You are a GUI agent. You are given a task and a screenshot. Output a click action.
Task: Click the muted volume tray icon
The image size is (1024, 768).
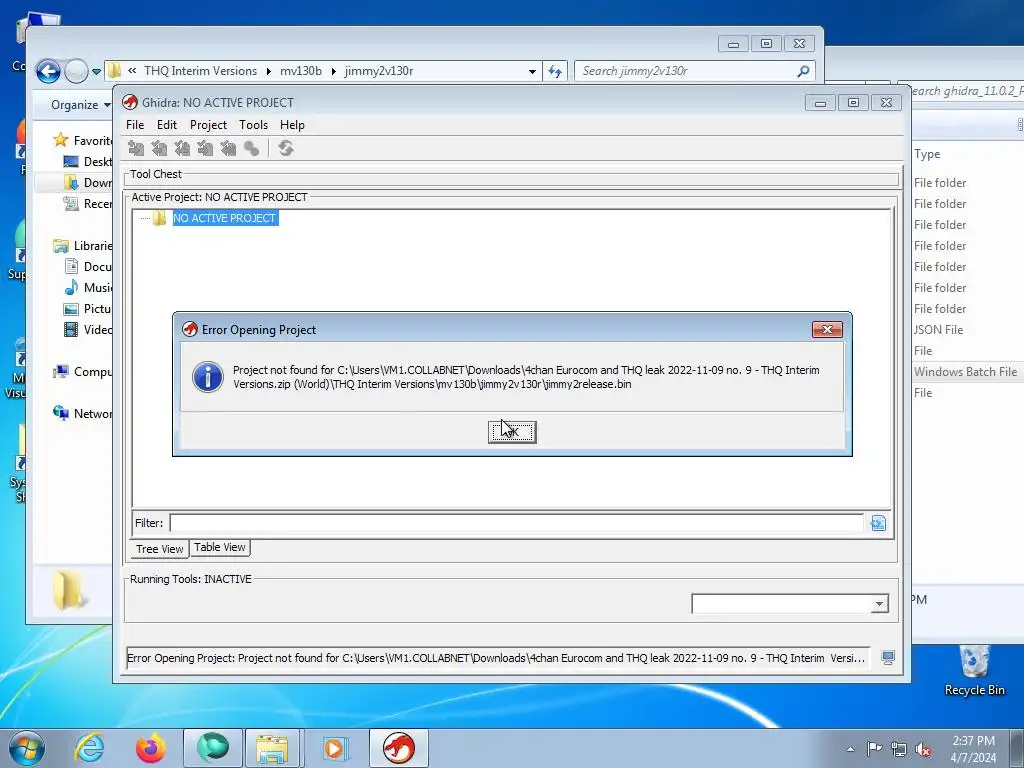tap(923, 749)
